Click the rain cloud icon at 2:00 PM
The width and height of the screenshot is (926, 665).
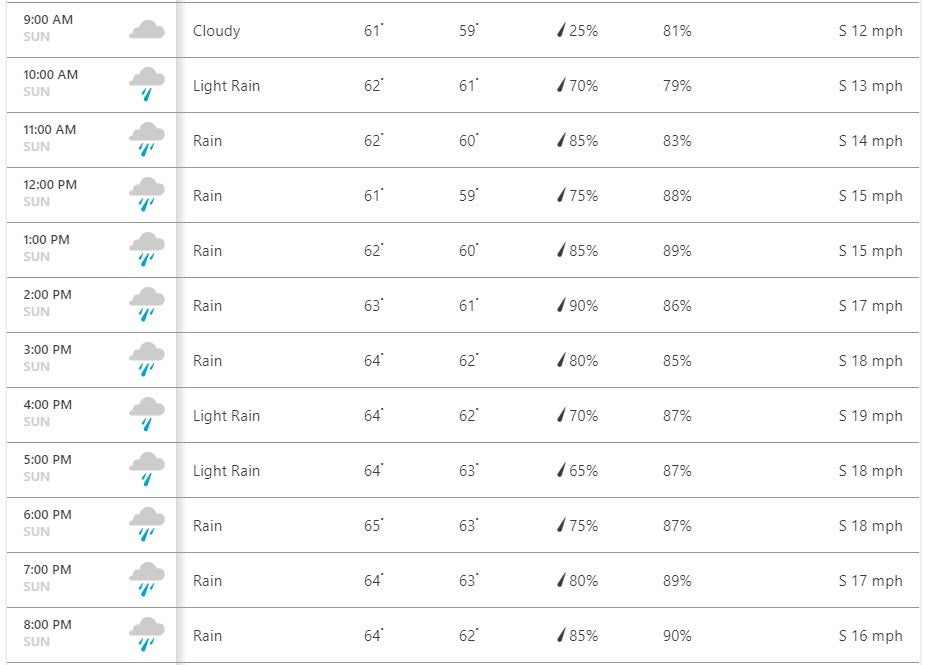[x=146, y=305]
